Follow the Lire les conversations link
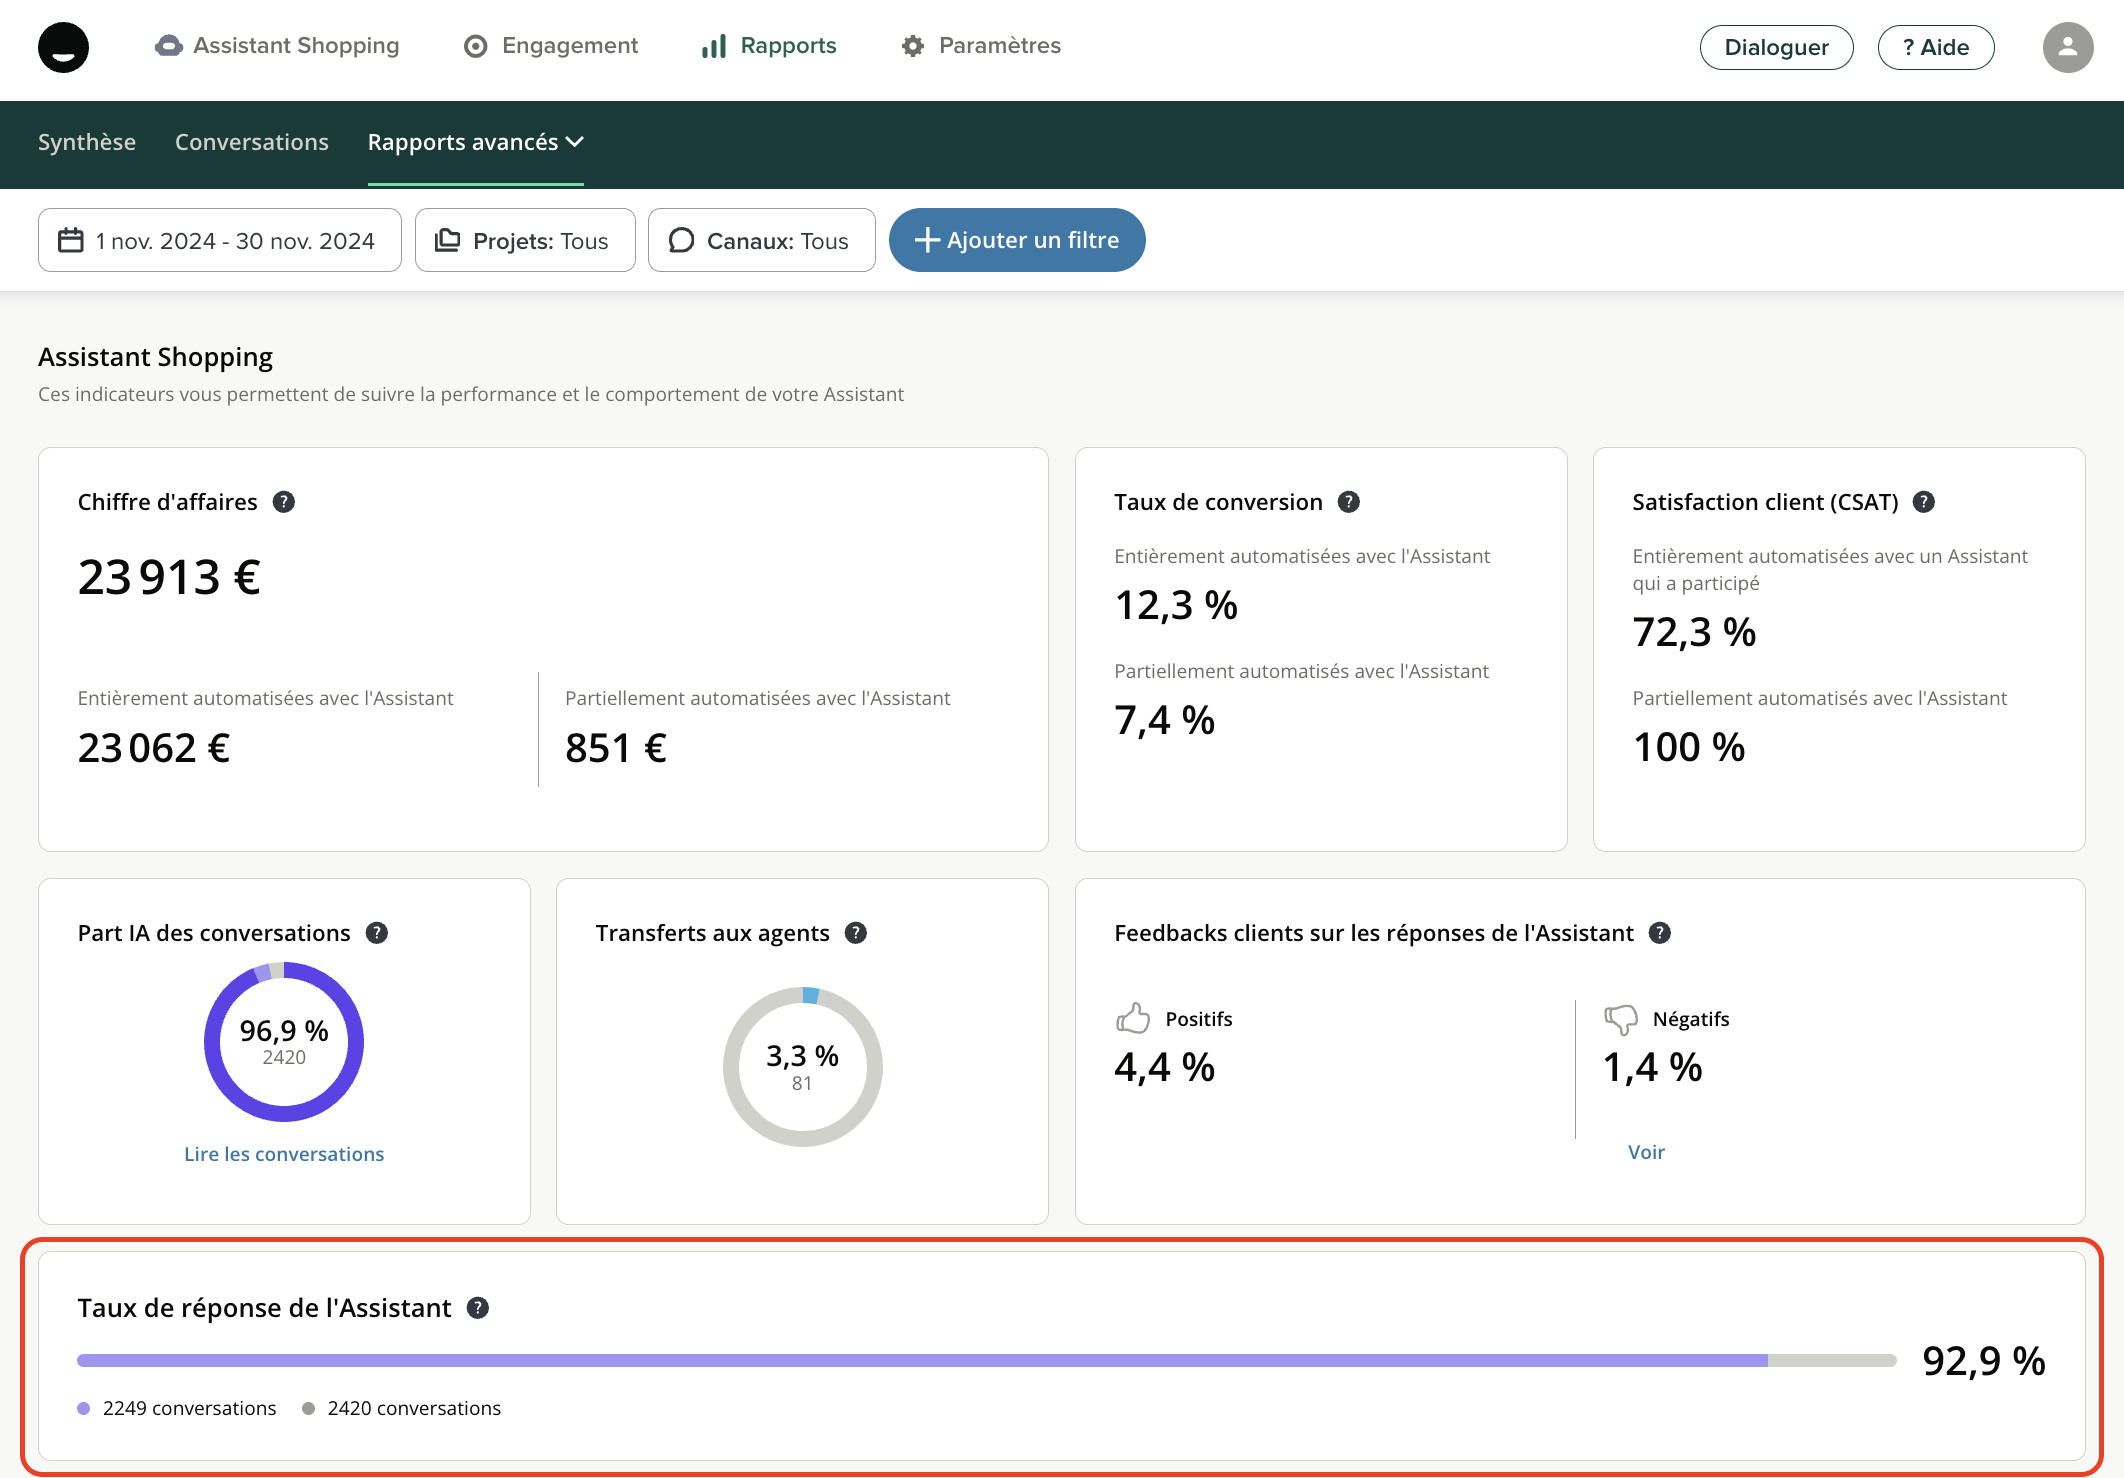 click(x=284, y=1154)
